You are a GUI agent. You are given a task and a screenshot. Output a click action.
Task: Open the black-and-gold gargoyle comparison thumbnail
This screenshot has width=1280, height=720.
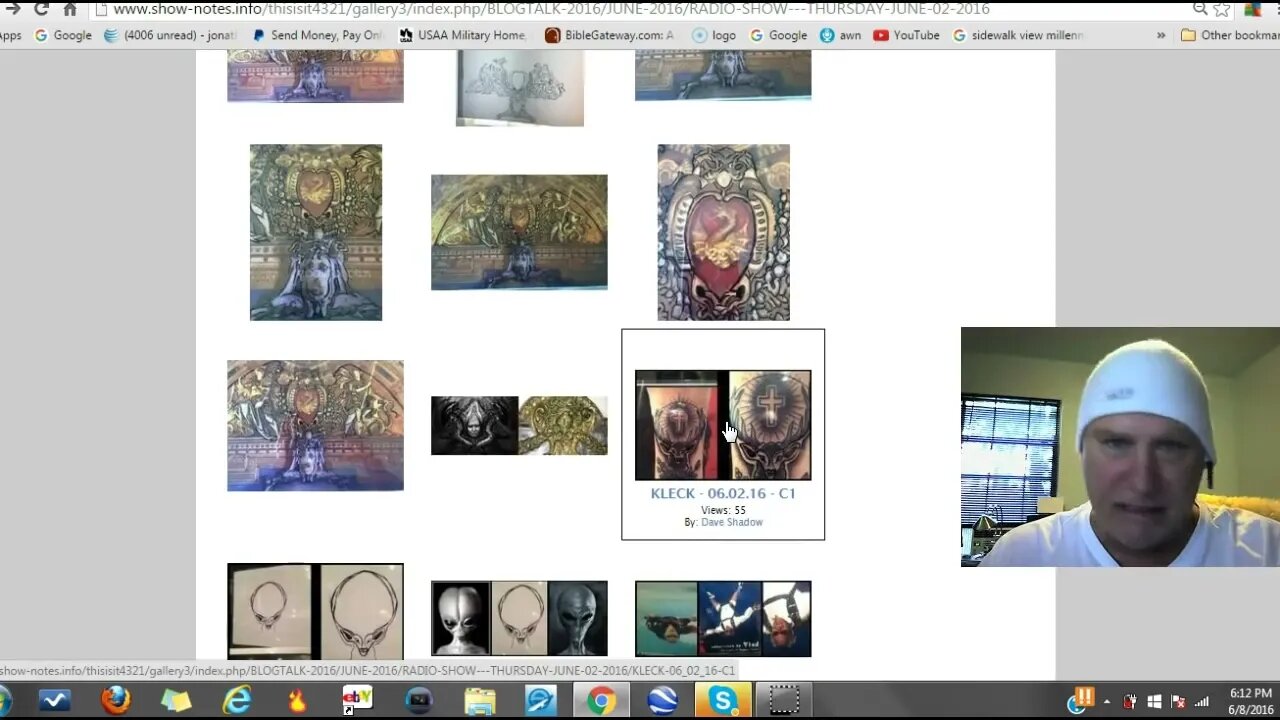pyautogui.click(x=519, y=425)
